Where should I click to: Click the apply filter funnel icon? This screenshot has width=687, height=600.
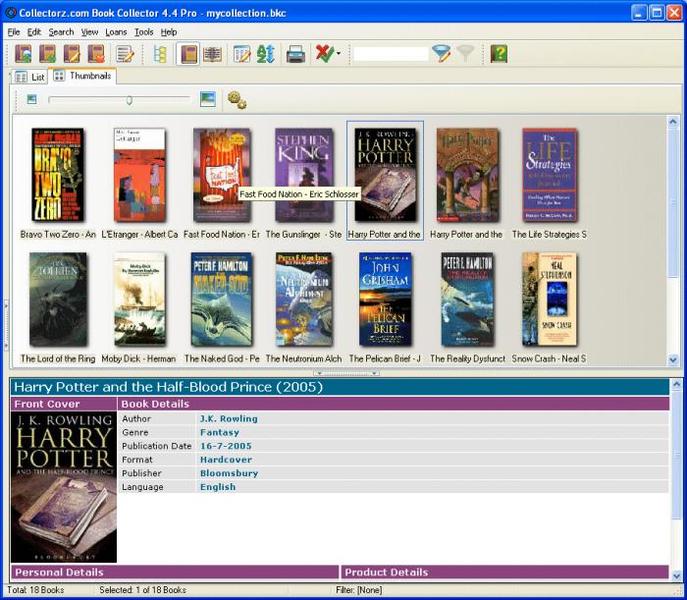coord(441,54)
